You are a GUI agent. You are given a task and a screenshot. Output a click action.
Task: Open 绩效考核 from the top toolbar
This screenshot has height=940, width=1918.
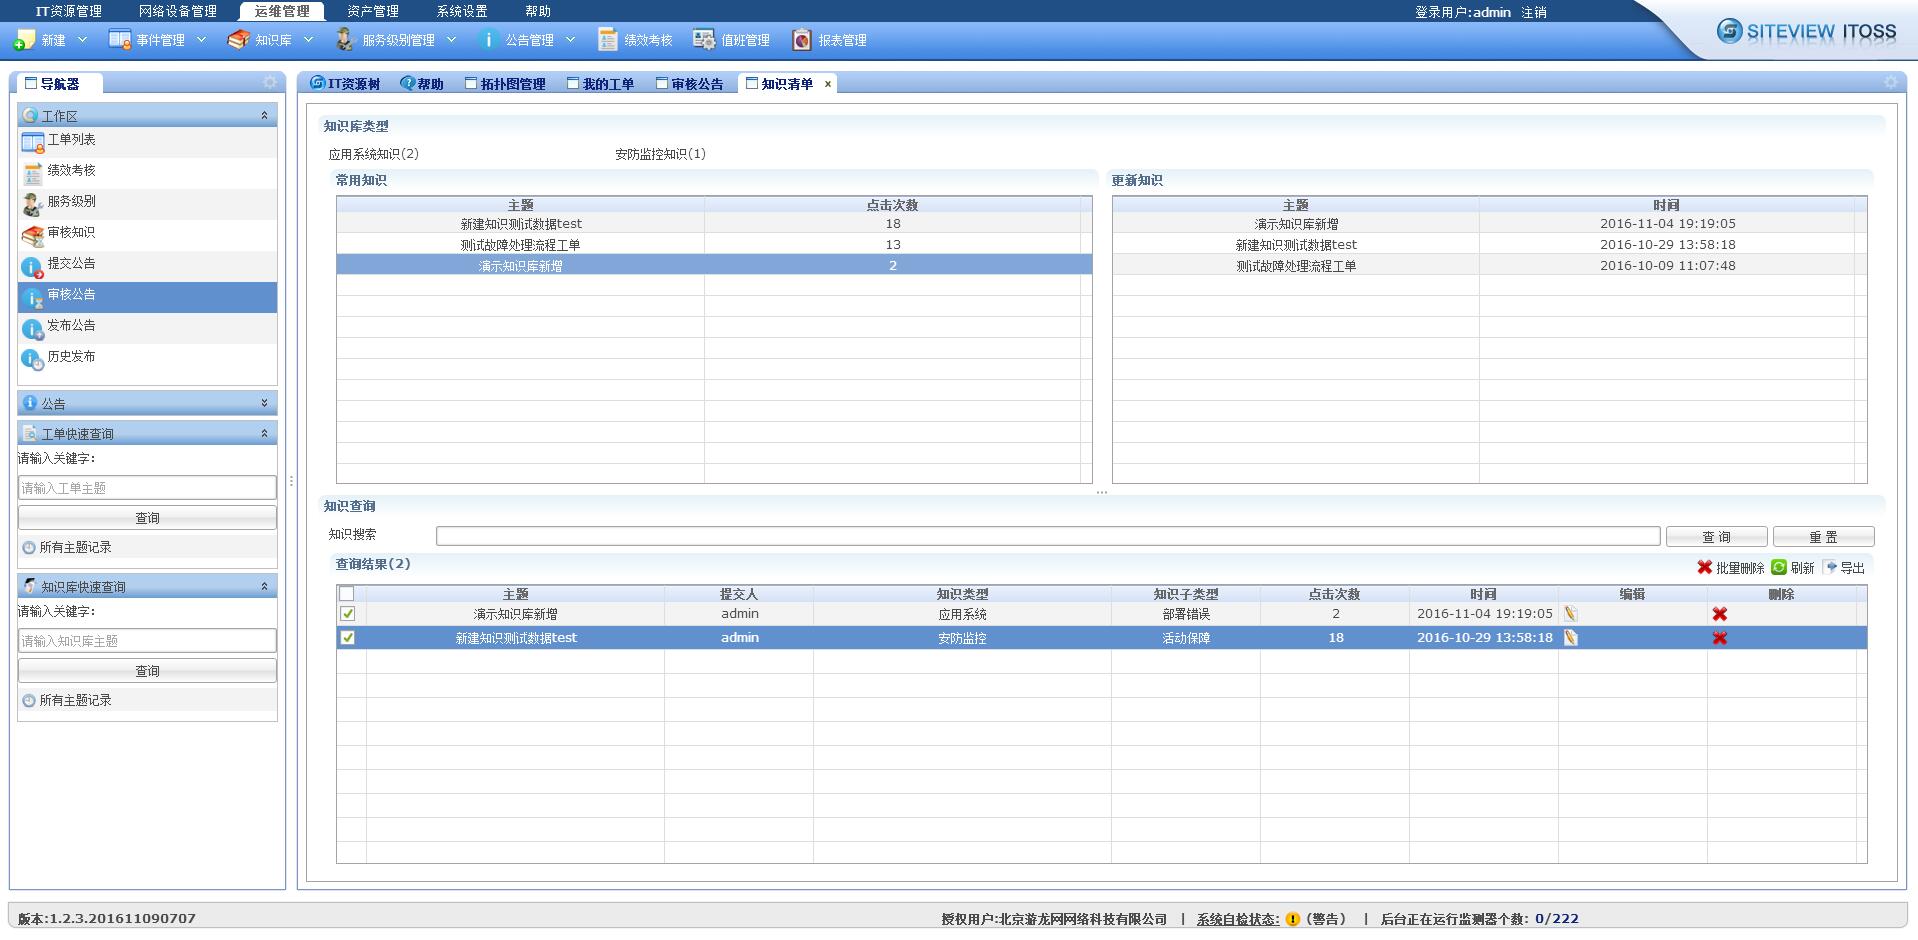tap(635, 40)
